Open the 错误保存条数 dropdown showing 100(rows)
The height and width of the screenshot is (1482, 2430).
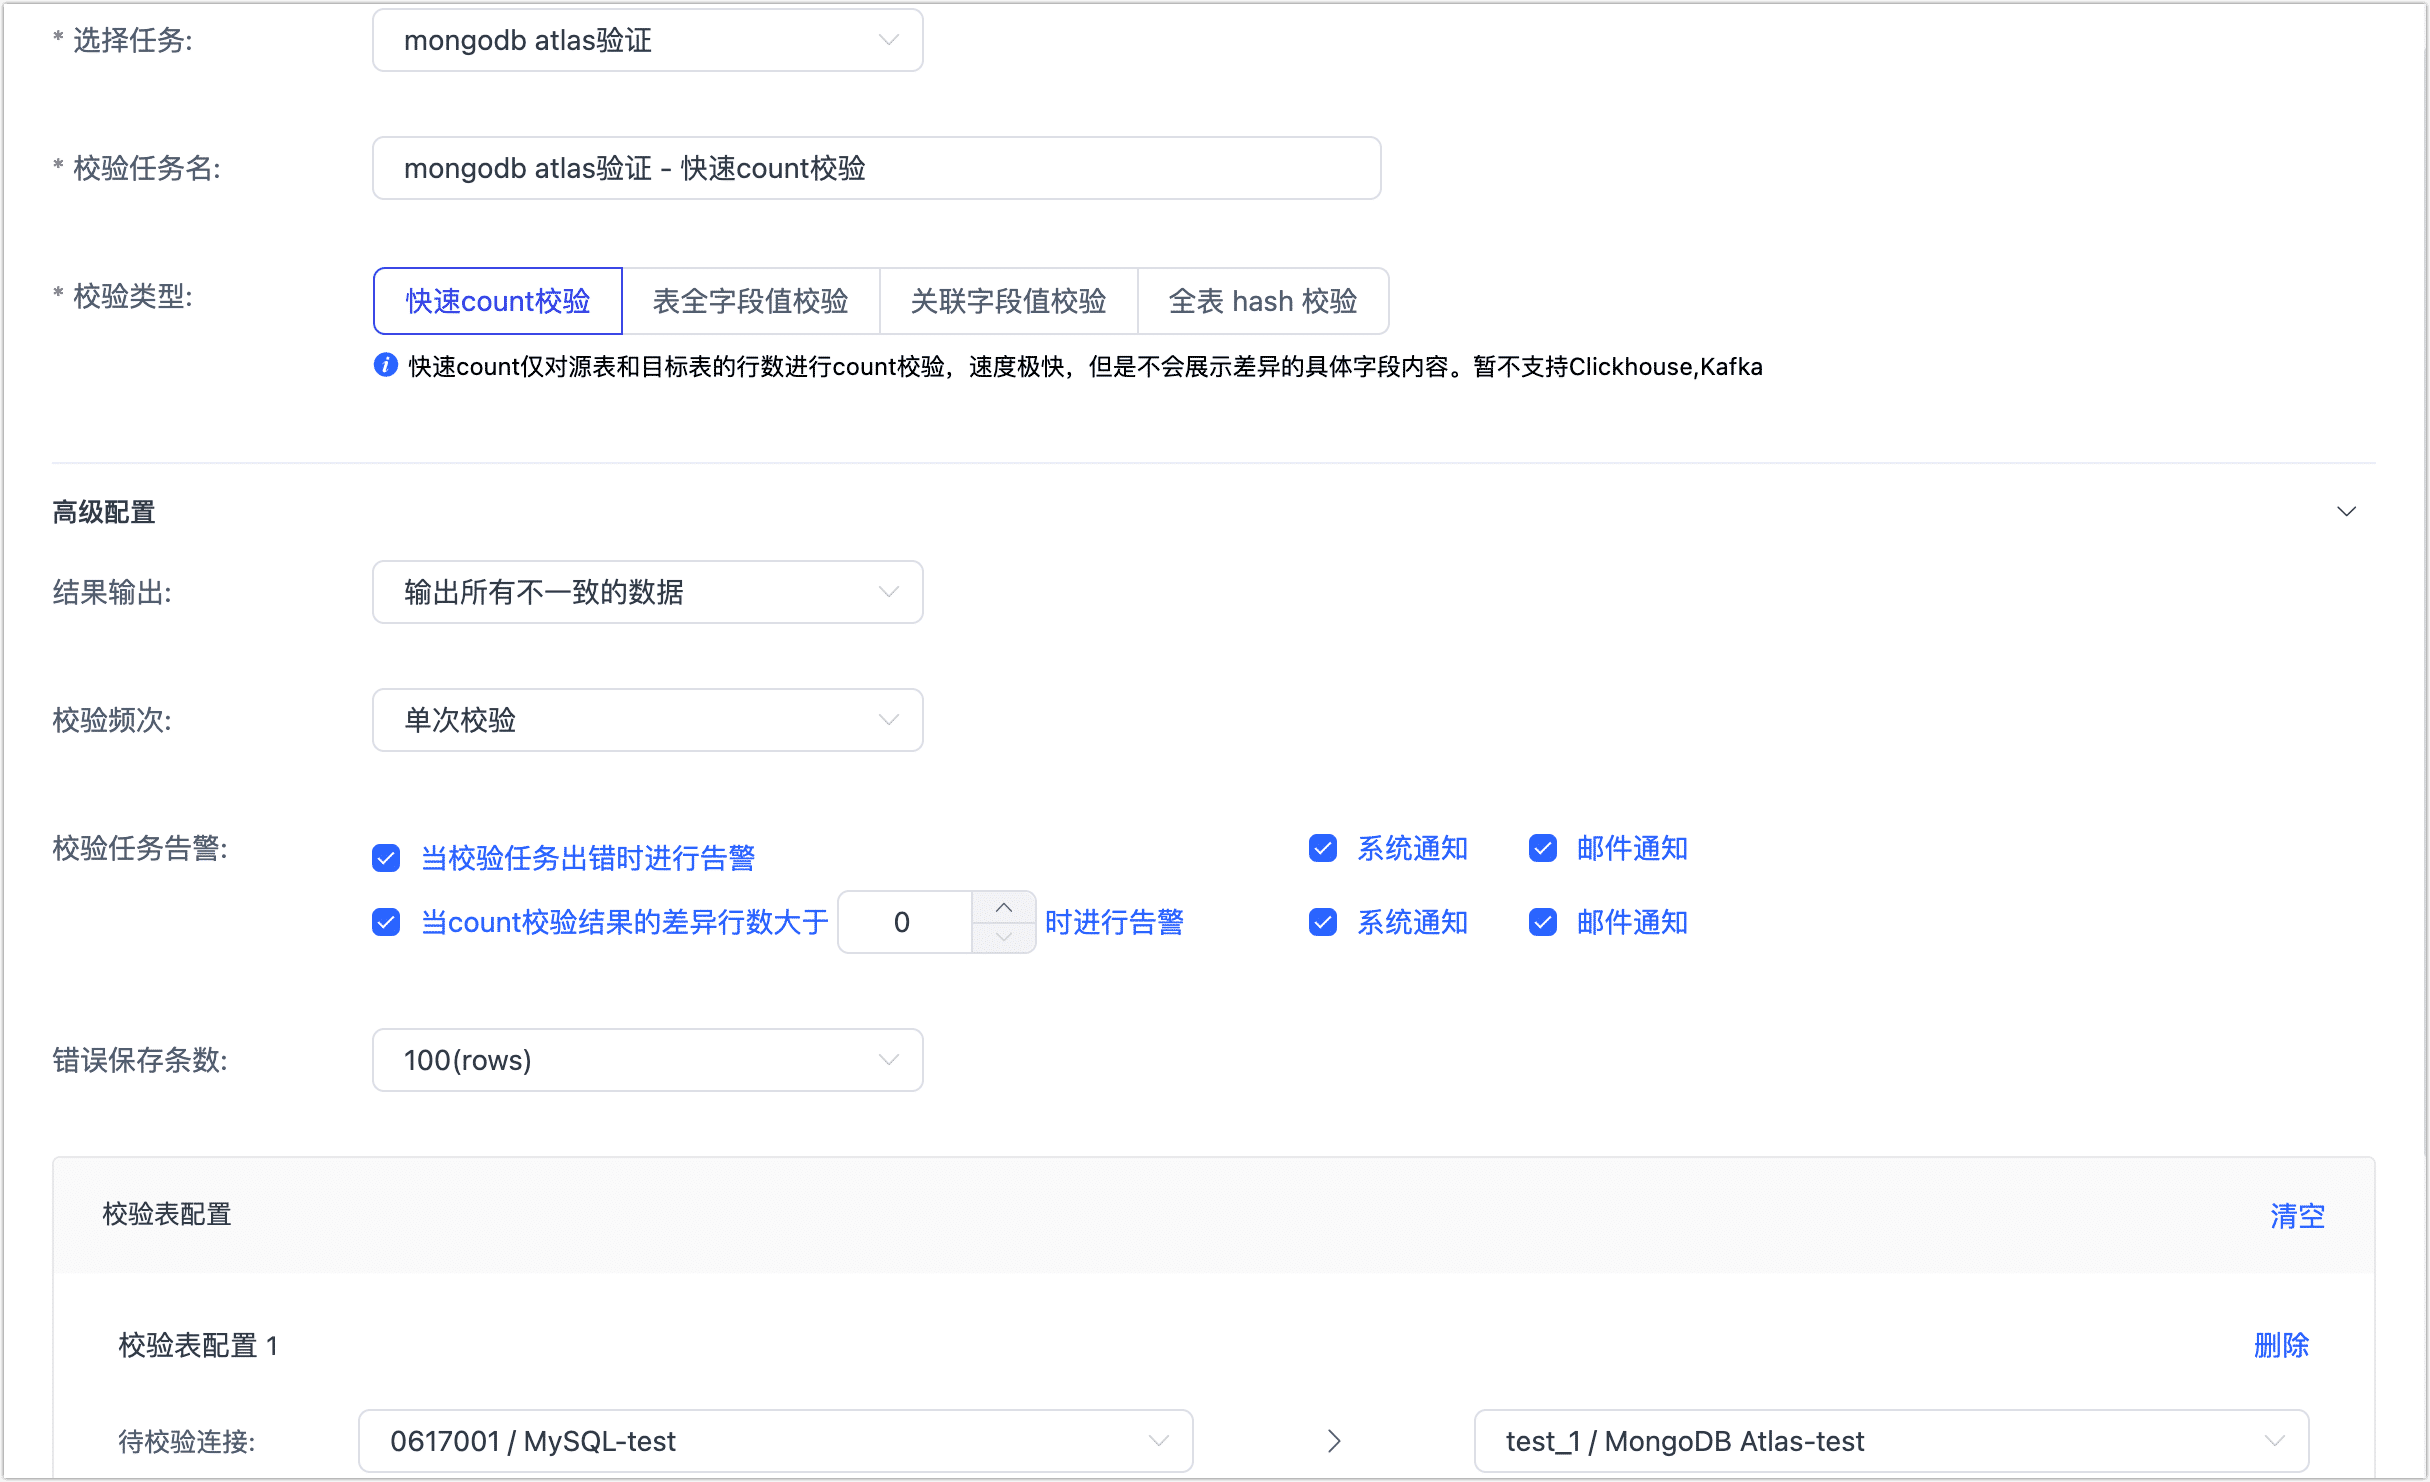point(647,1060)
